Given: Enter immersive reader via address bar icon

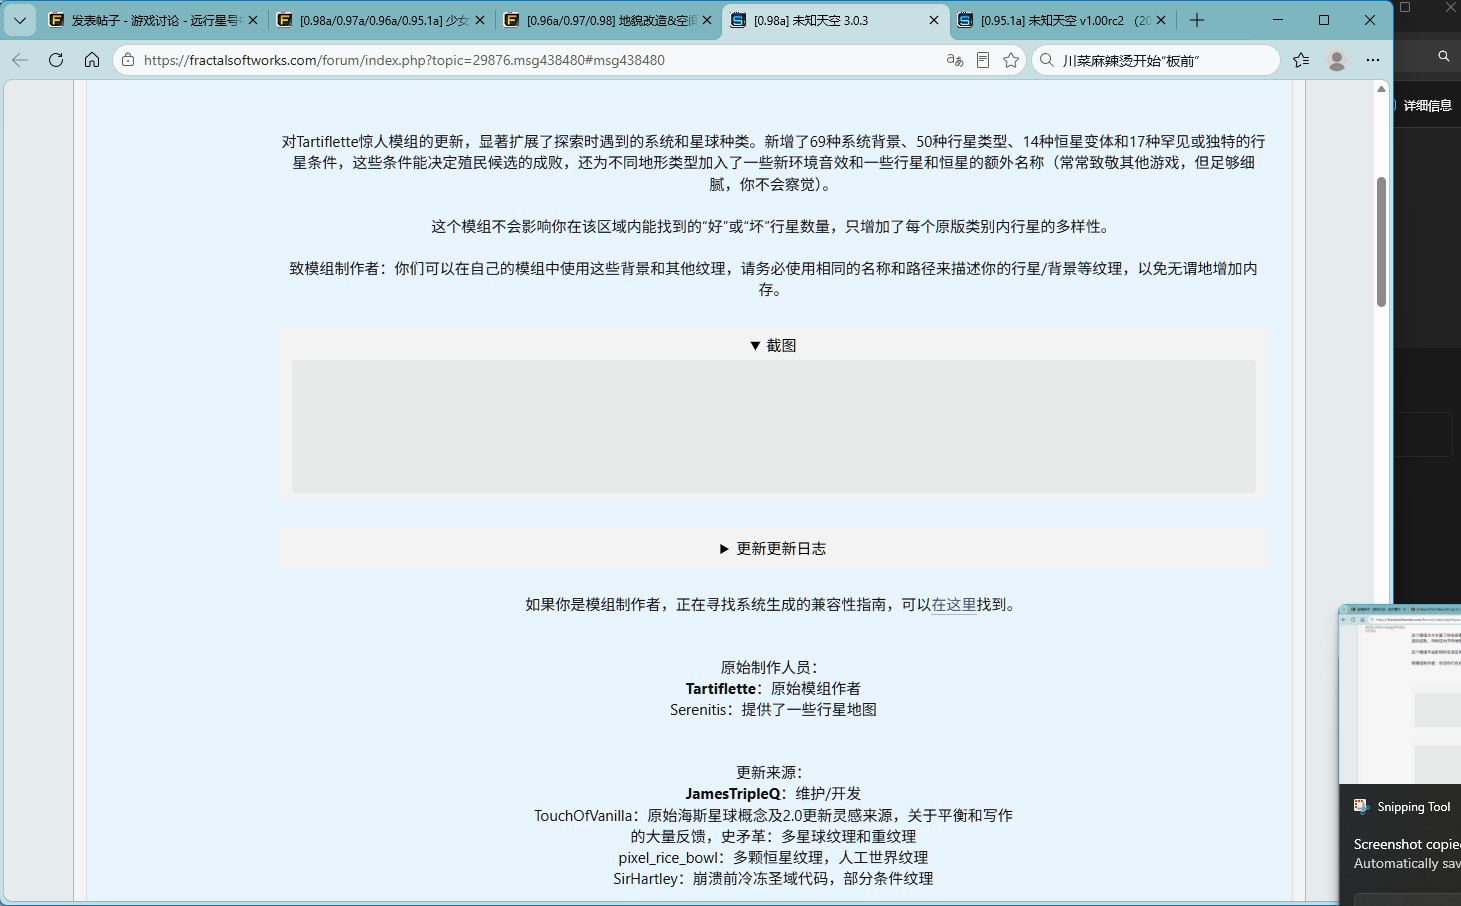Looking at the screenshot, I should (983, 60).
